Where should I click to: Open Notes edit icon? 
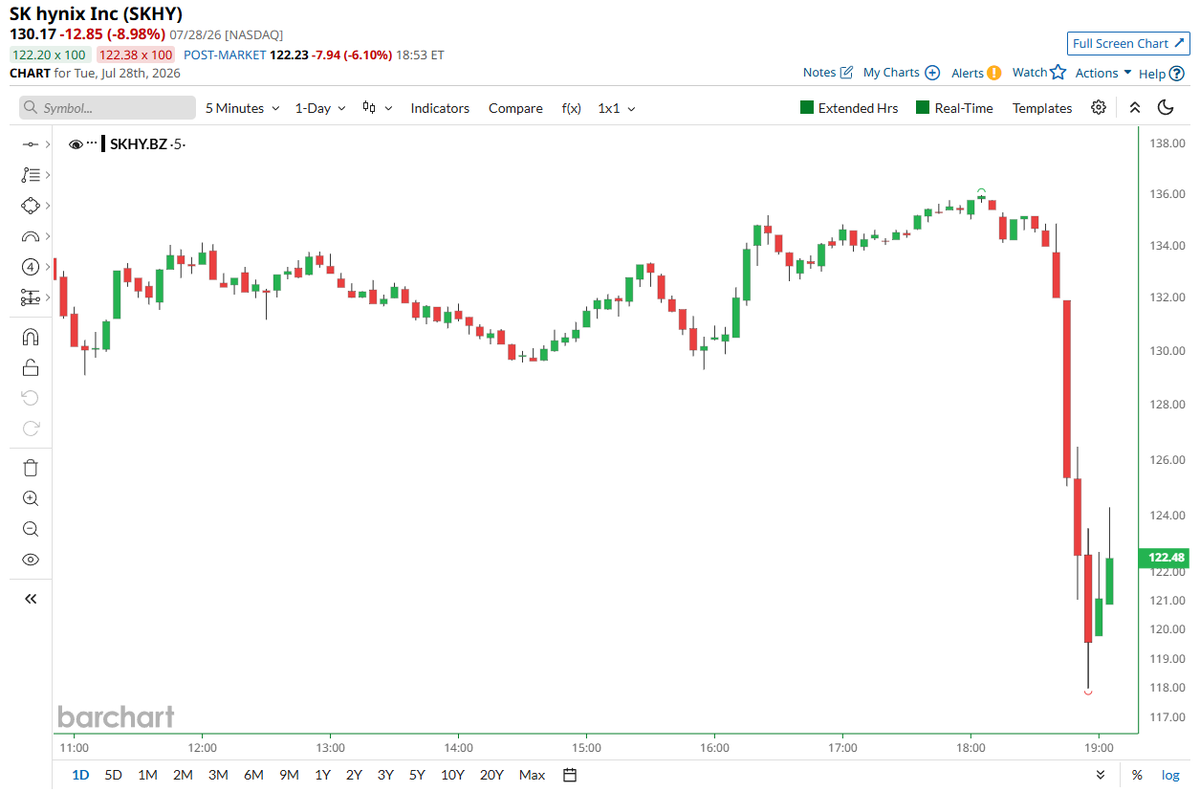coord(846,72)
